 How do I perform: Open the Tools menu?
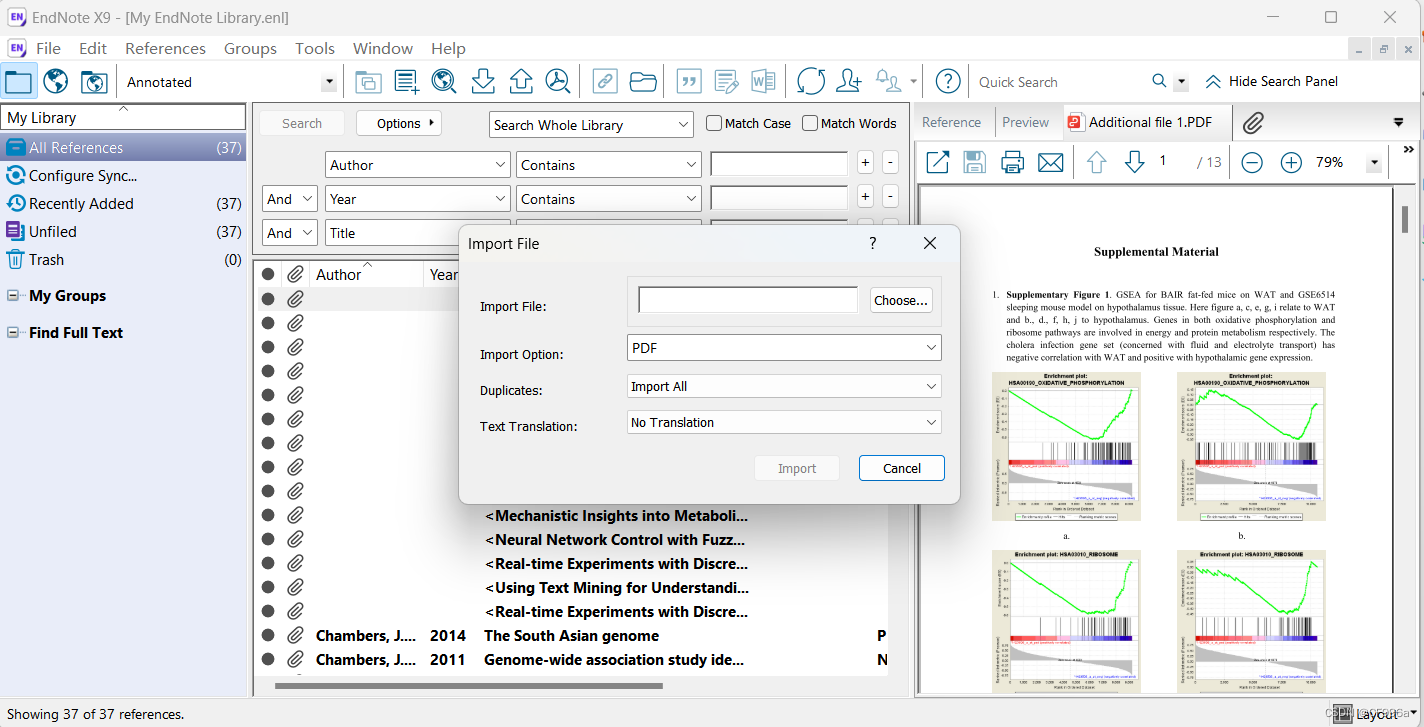coord(315,48)
